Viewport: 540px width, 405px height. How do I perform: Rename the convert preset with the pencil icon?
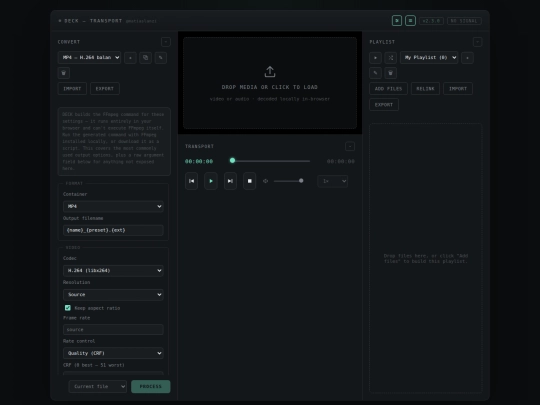(161, 58)
